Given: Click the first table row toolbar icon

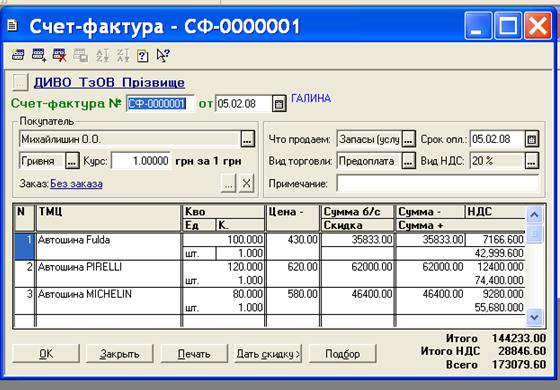Looking at the screenshot, I should click(18, 55).
